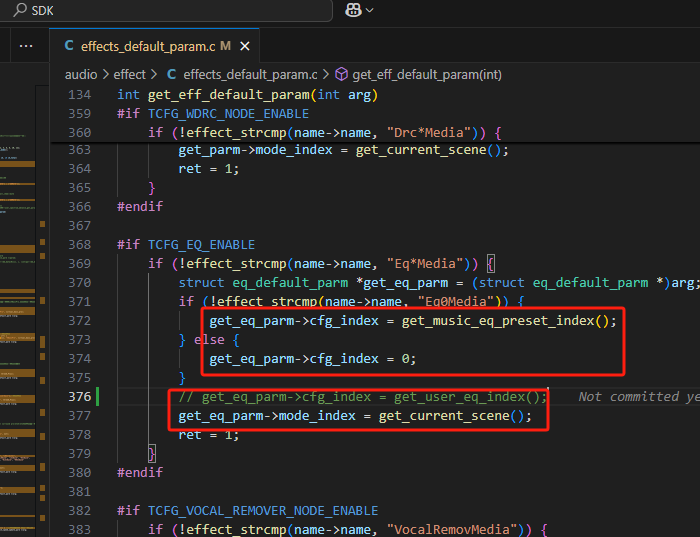Screen dimensions: 700x537
Task: Click sticky line 134 function signature
Action: pyautogui.click(x=247, y=95)
